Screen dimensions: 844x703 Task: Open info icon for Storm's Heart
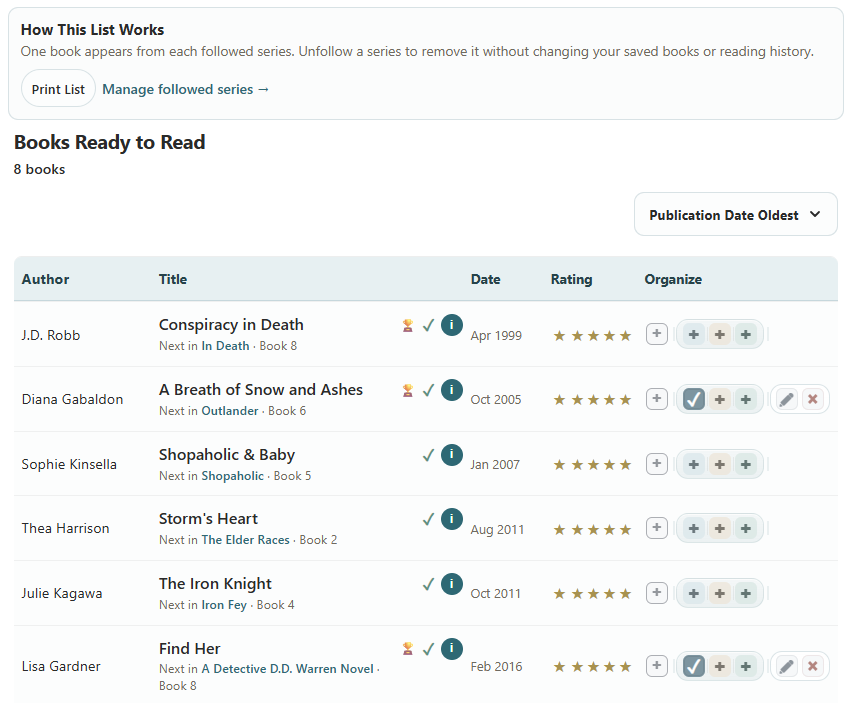coord(452,519)
